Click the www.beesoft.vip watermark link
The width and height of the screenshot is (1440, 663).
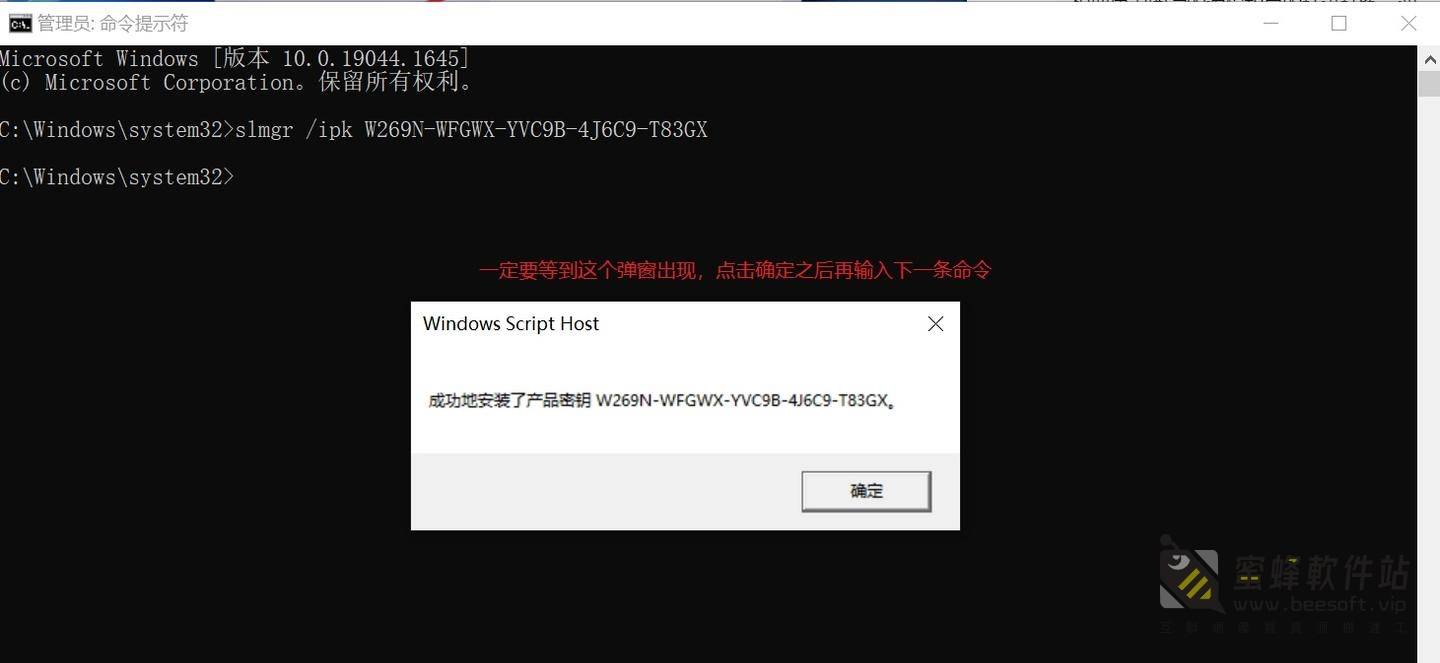(1319, 604)
